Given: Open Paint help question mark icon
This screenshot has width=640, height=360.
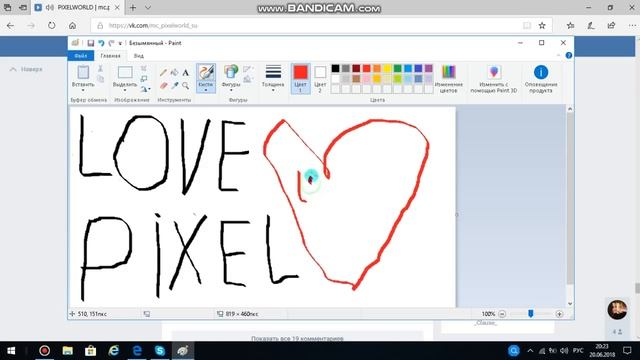Looking at the screenshot, I should click(569, 56).
